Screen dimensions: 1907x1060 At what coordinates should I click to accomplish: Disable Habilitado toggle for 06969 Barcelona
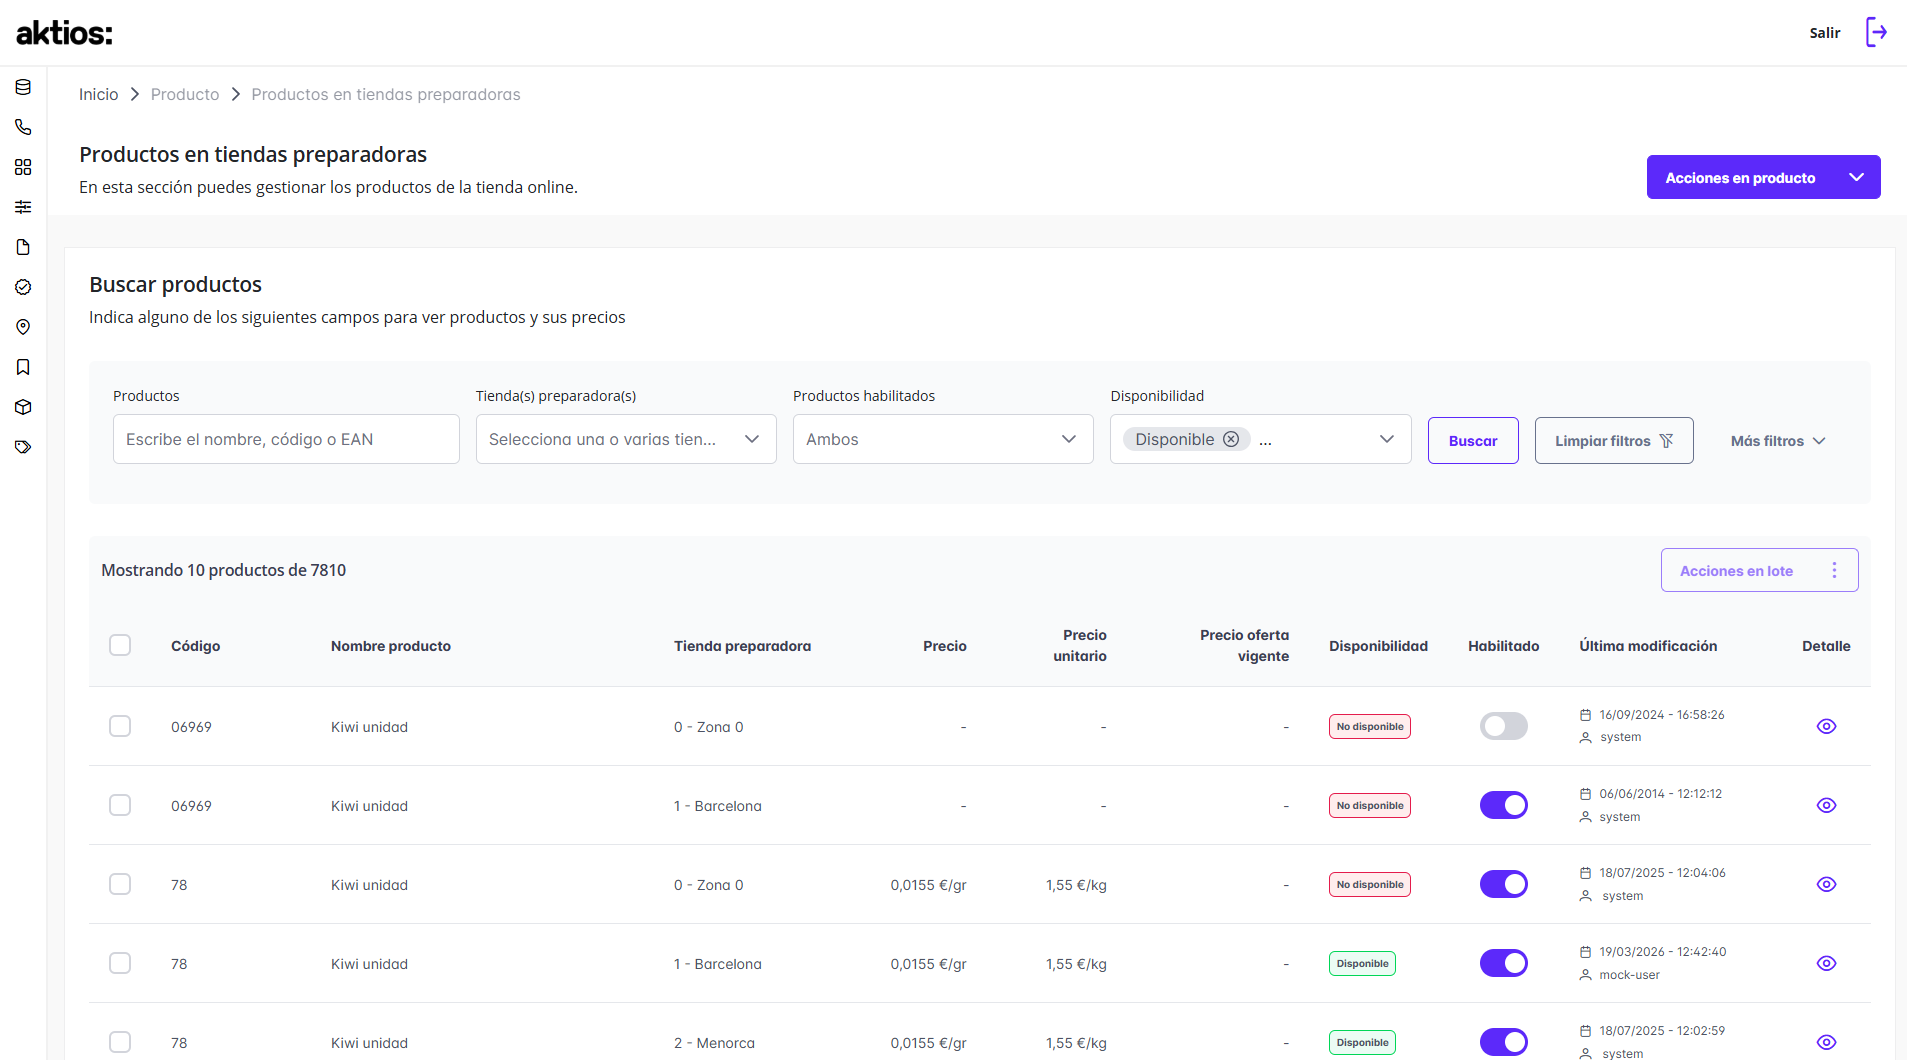coord(1503,805)
